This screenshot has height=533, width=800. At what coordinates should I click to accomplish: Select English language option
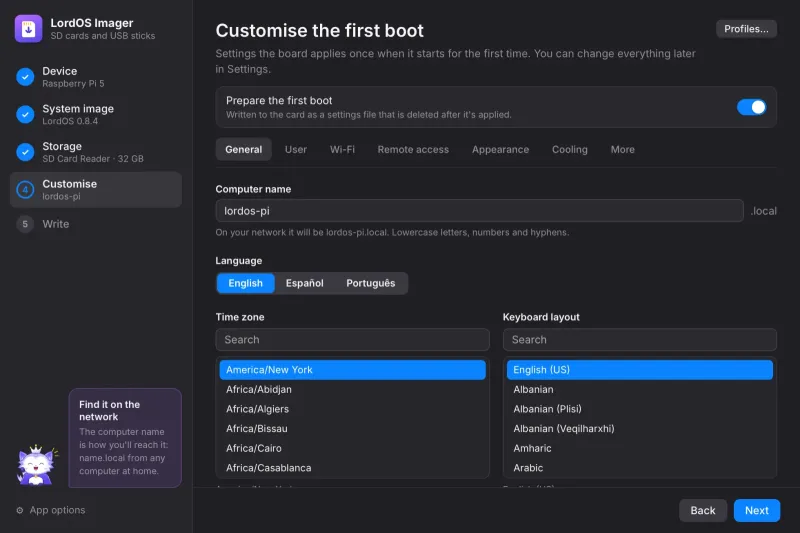pos(245,283)
